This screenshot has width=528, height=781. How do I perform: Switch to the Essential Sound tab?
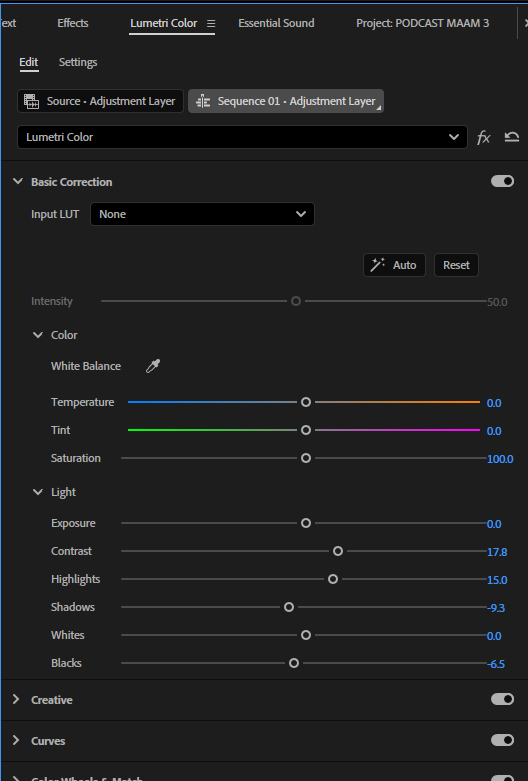[276, 23]
